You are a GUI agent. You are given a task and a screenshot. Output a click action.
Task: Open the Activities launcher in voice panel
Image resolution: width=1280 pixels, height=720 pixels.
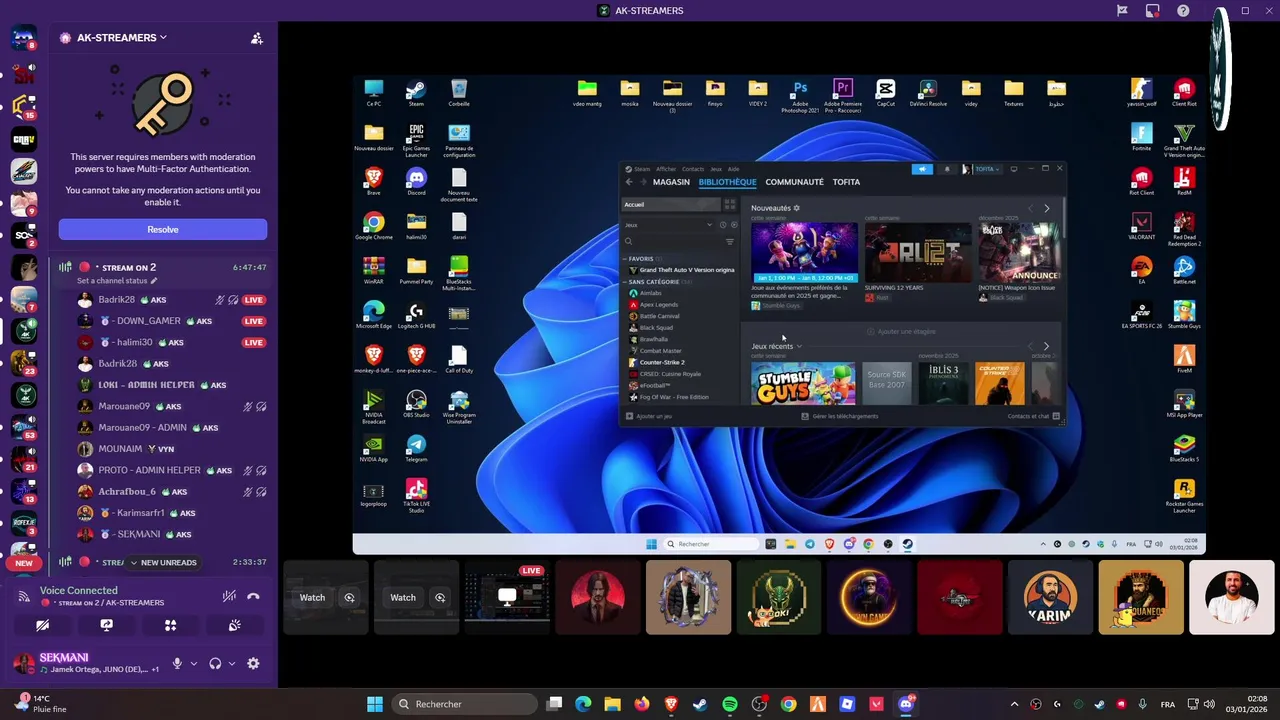tap(170, 625)
